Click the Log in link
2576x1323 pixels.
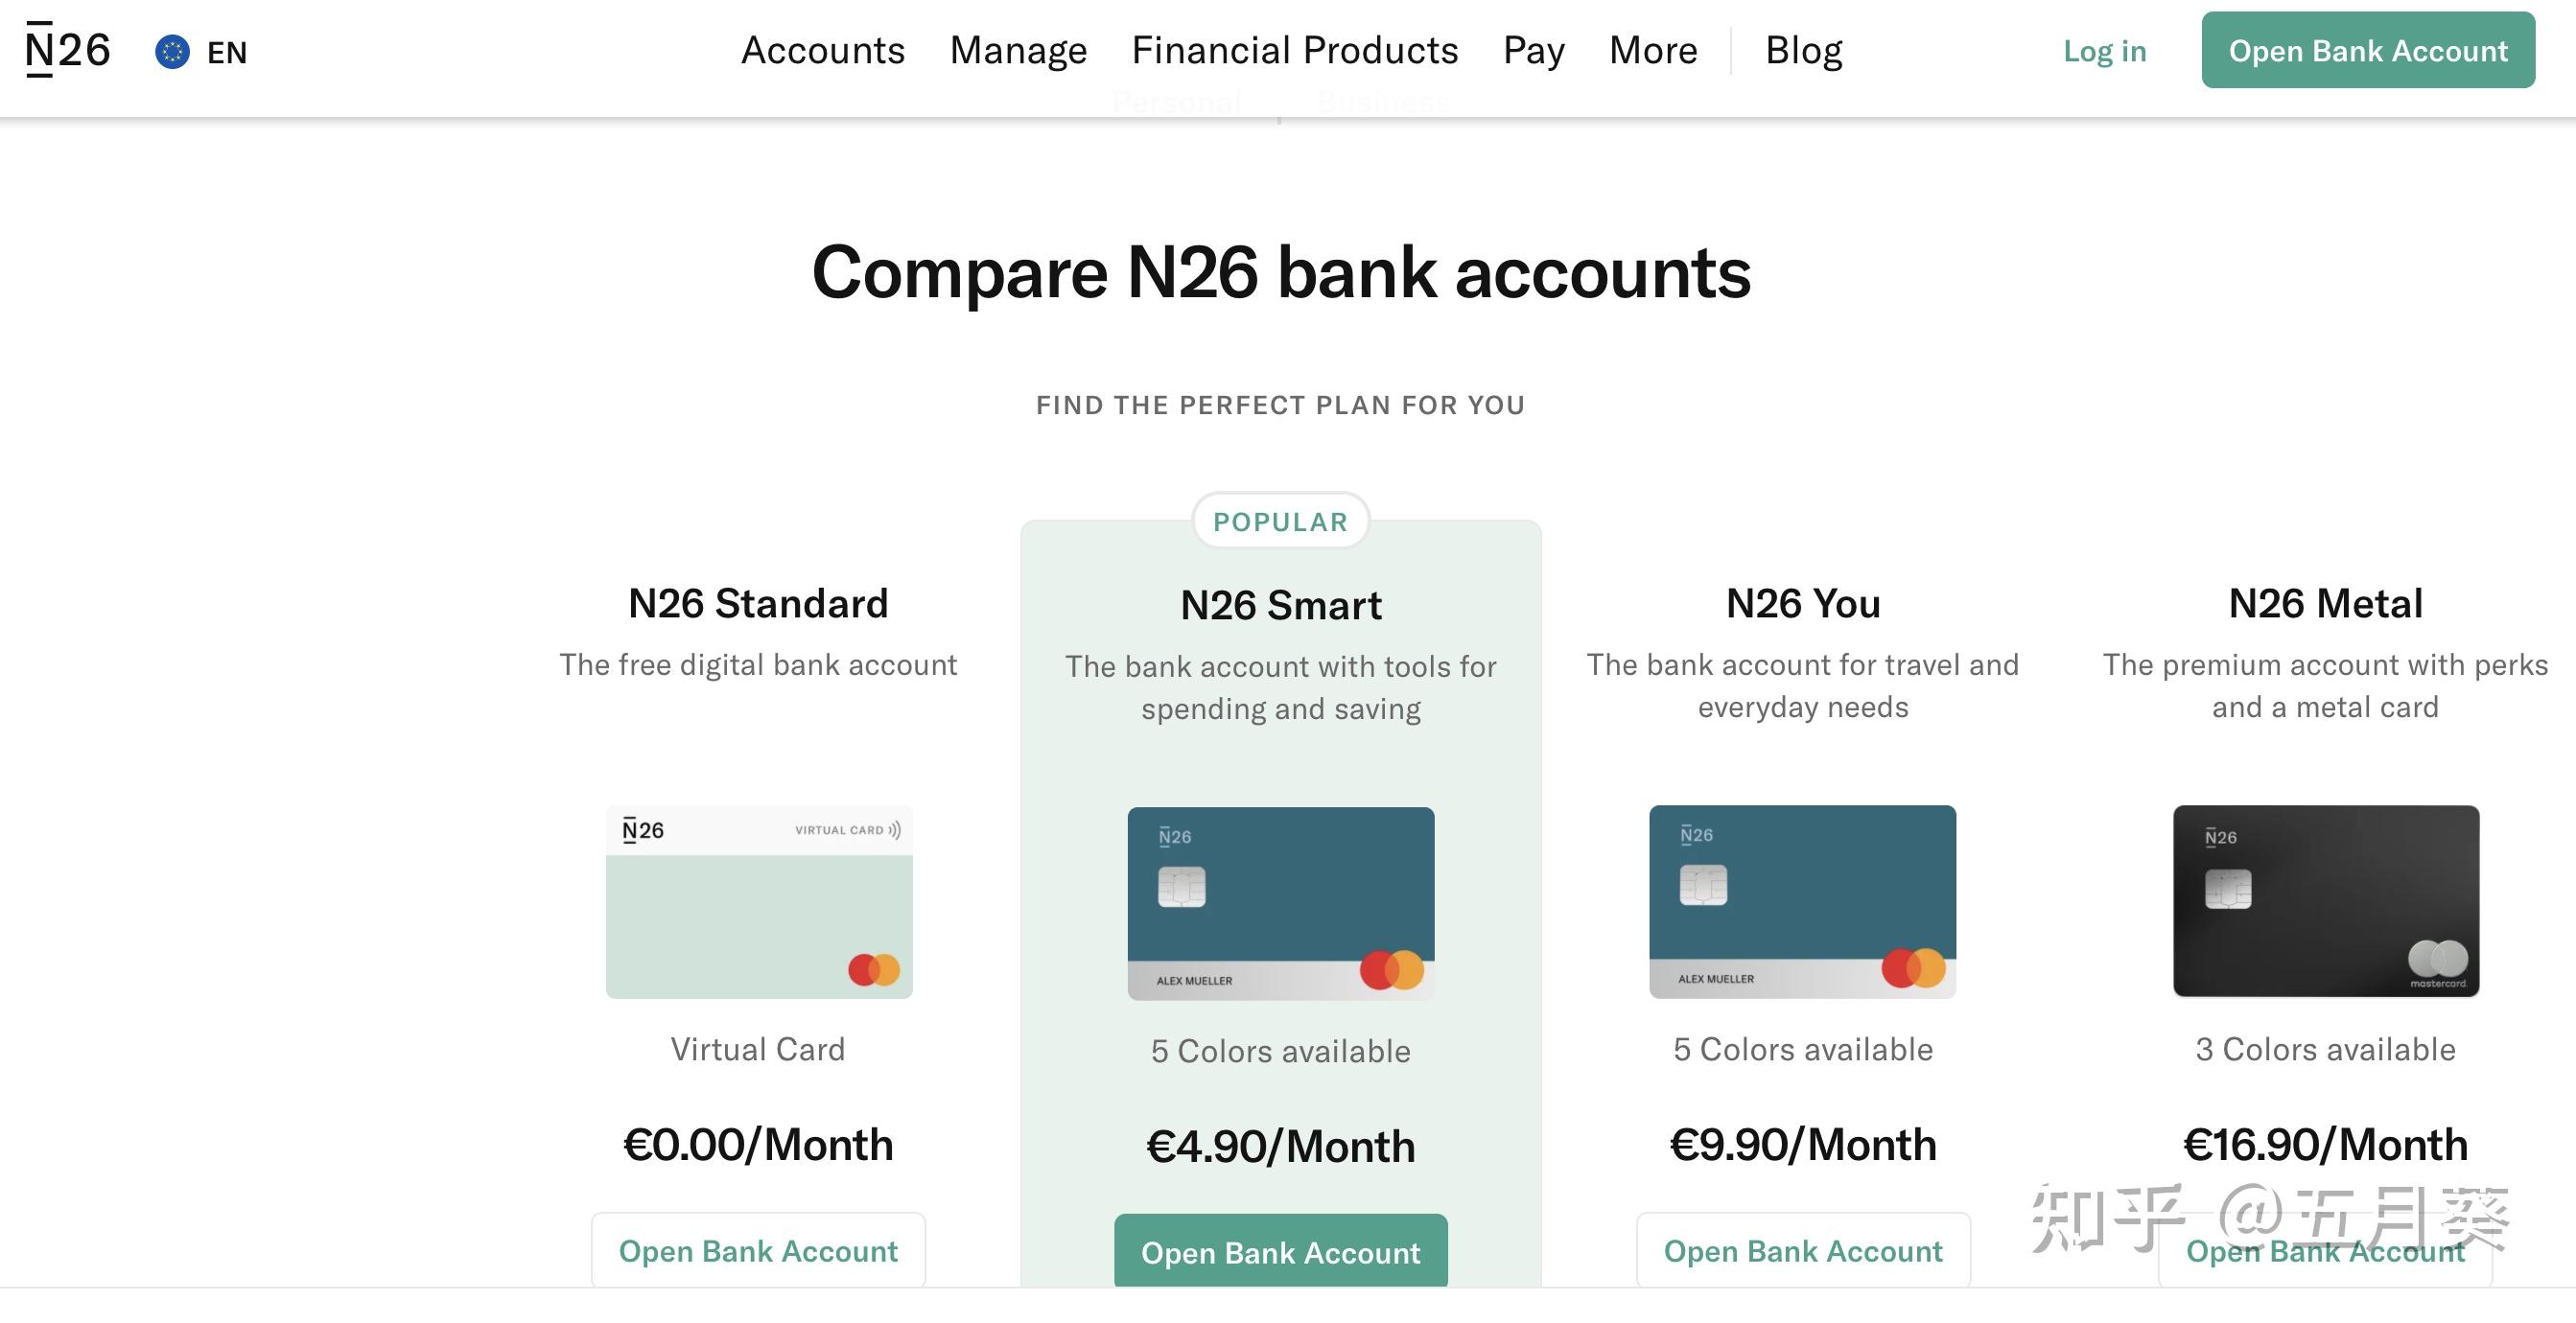[x=2104, y=51]
